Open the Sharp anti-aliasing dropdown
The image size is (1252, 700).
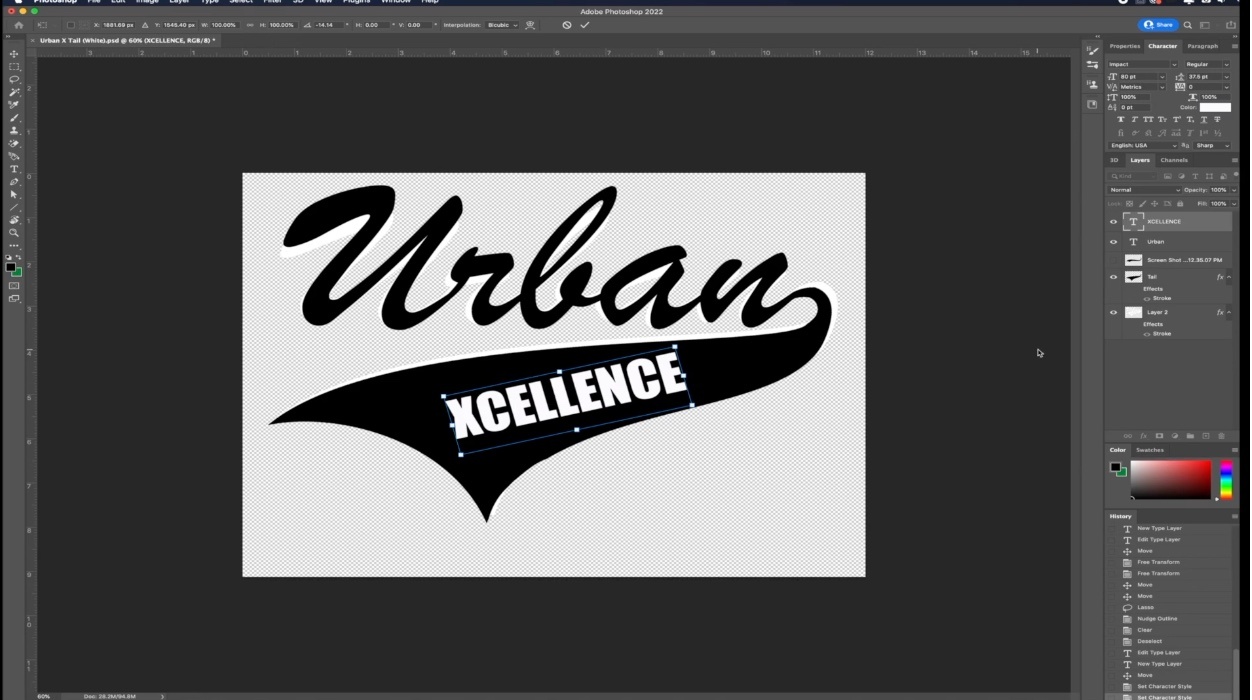[x=1212, y=146]
